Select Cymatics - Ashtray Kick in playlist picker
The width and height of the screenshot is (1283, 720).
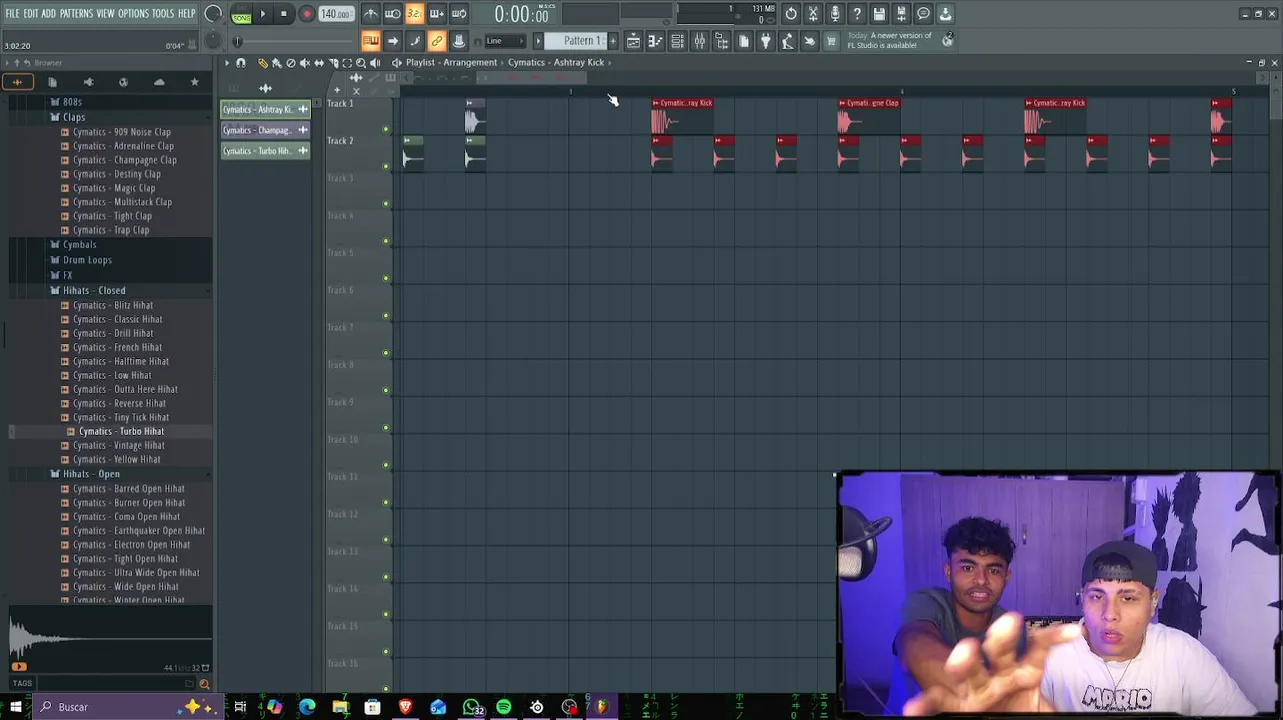click(265, 109)
